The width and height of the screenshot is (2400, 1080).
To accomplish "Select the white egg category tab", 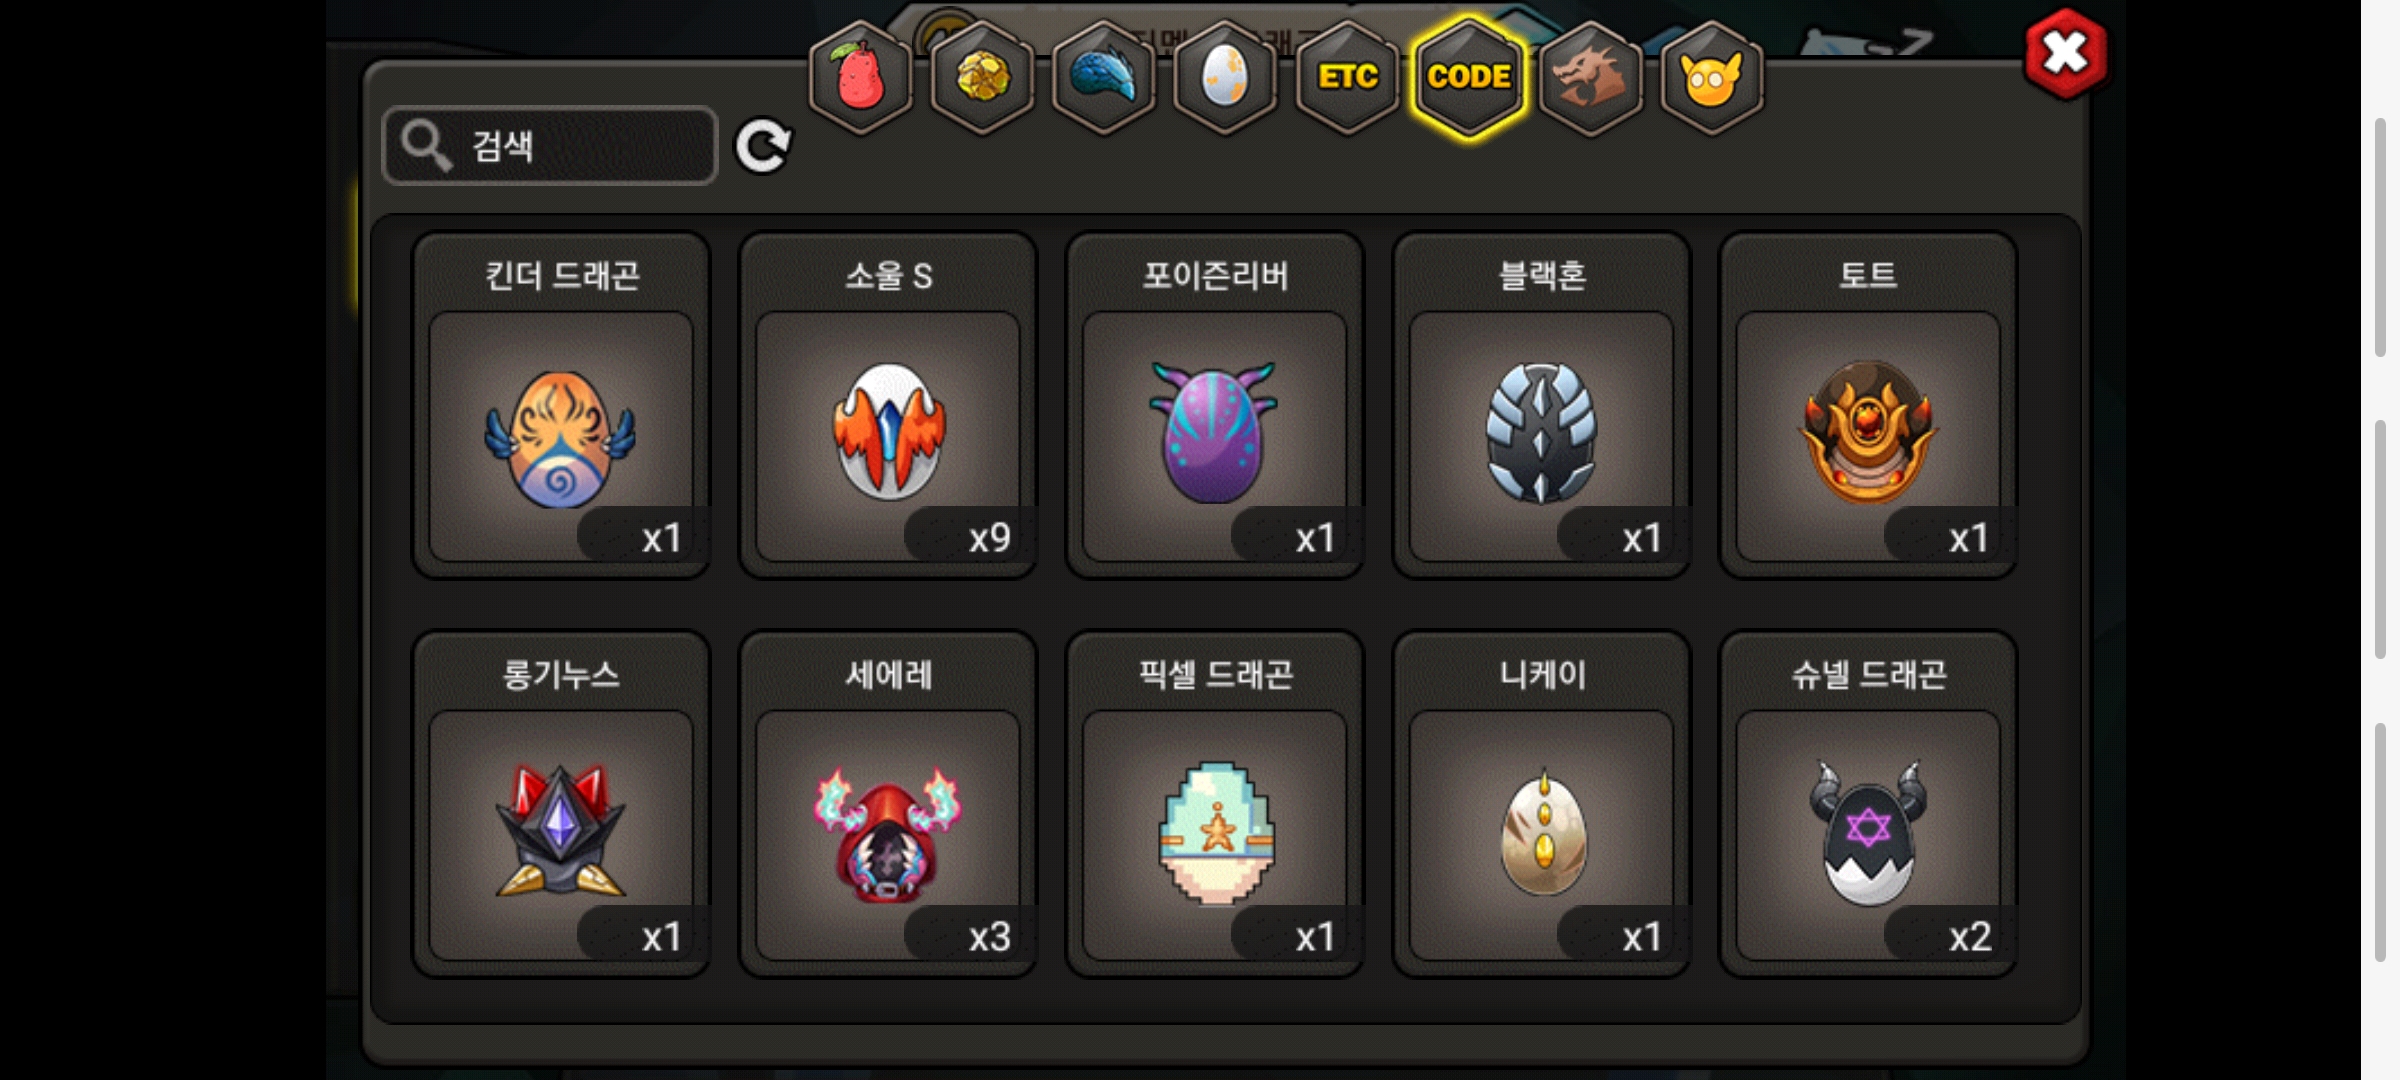I will point(1225,78).
